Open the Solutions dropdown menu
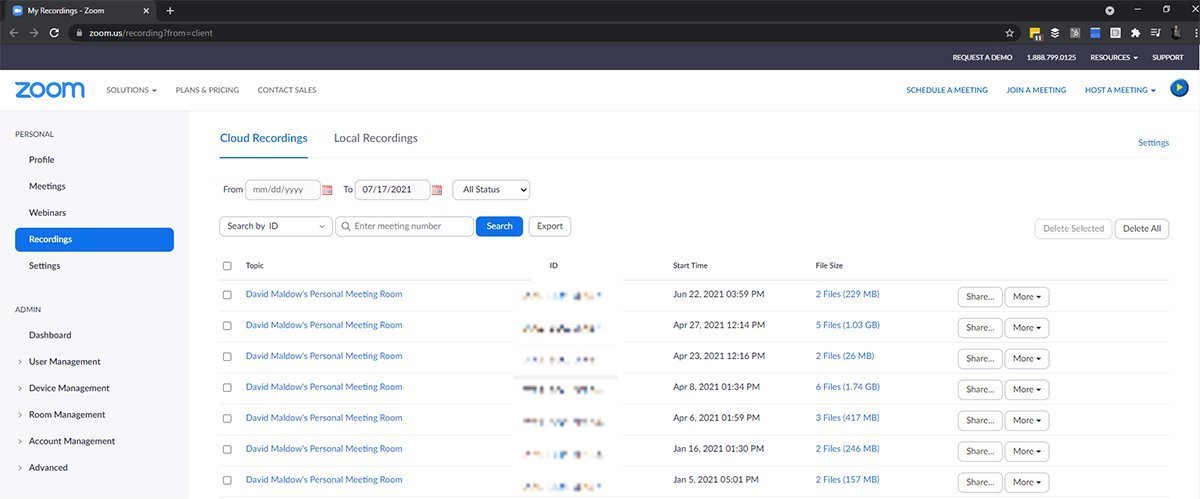This screenshot has height=499, width=1200. [131, 90]
